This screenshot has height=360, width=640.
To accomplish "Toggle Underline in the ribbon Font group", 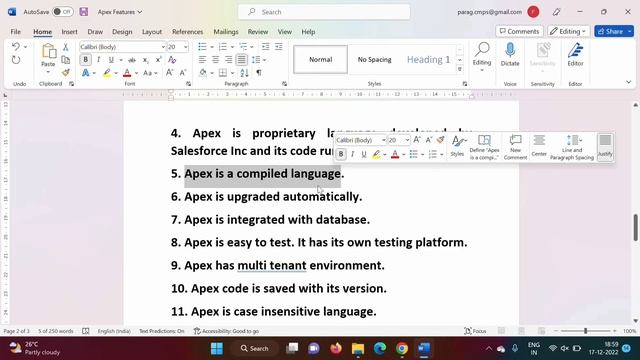I will click(x=111, y=60).
